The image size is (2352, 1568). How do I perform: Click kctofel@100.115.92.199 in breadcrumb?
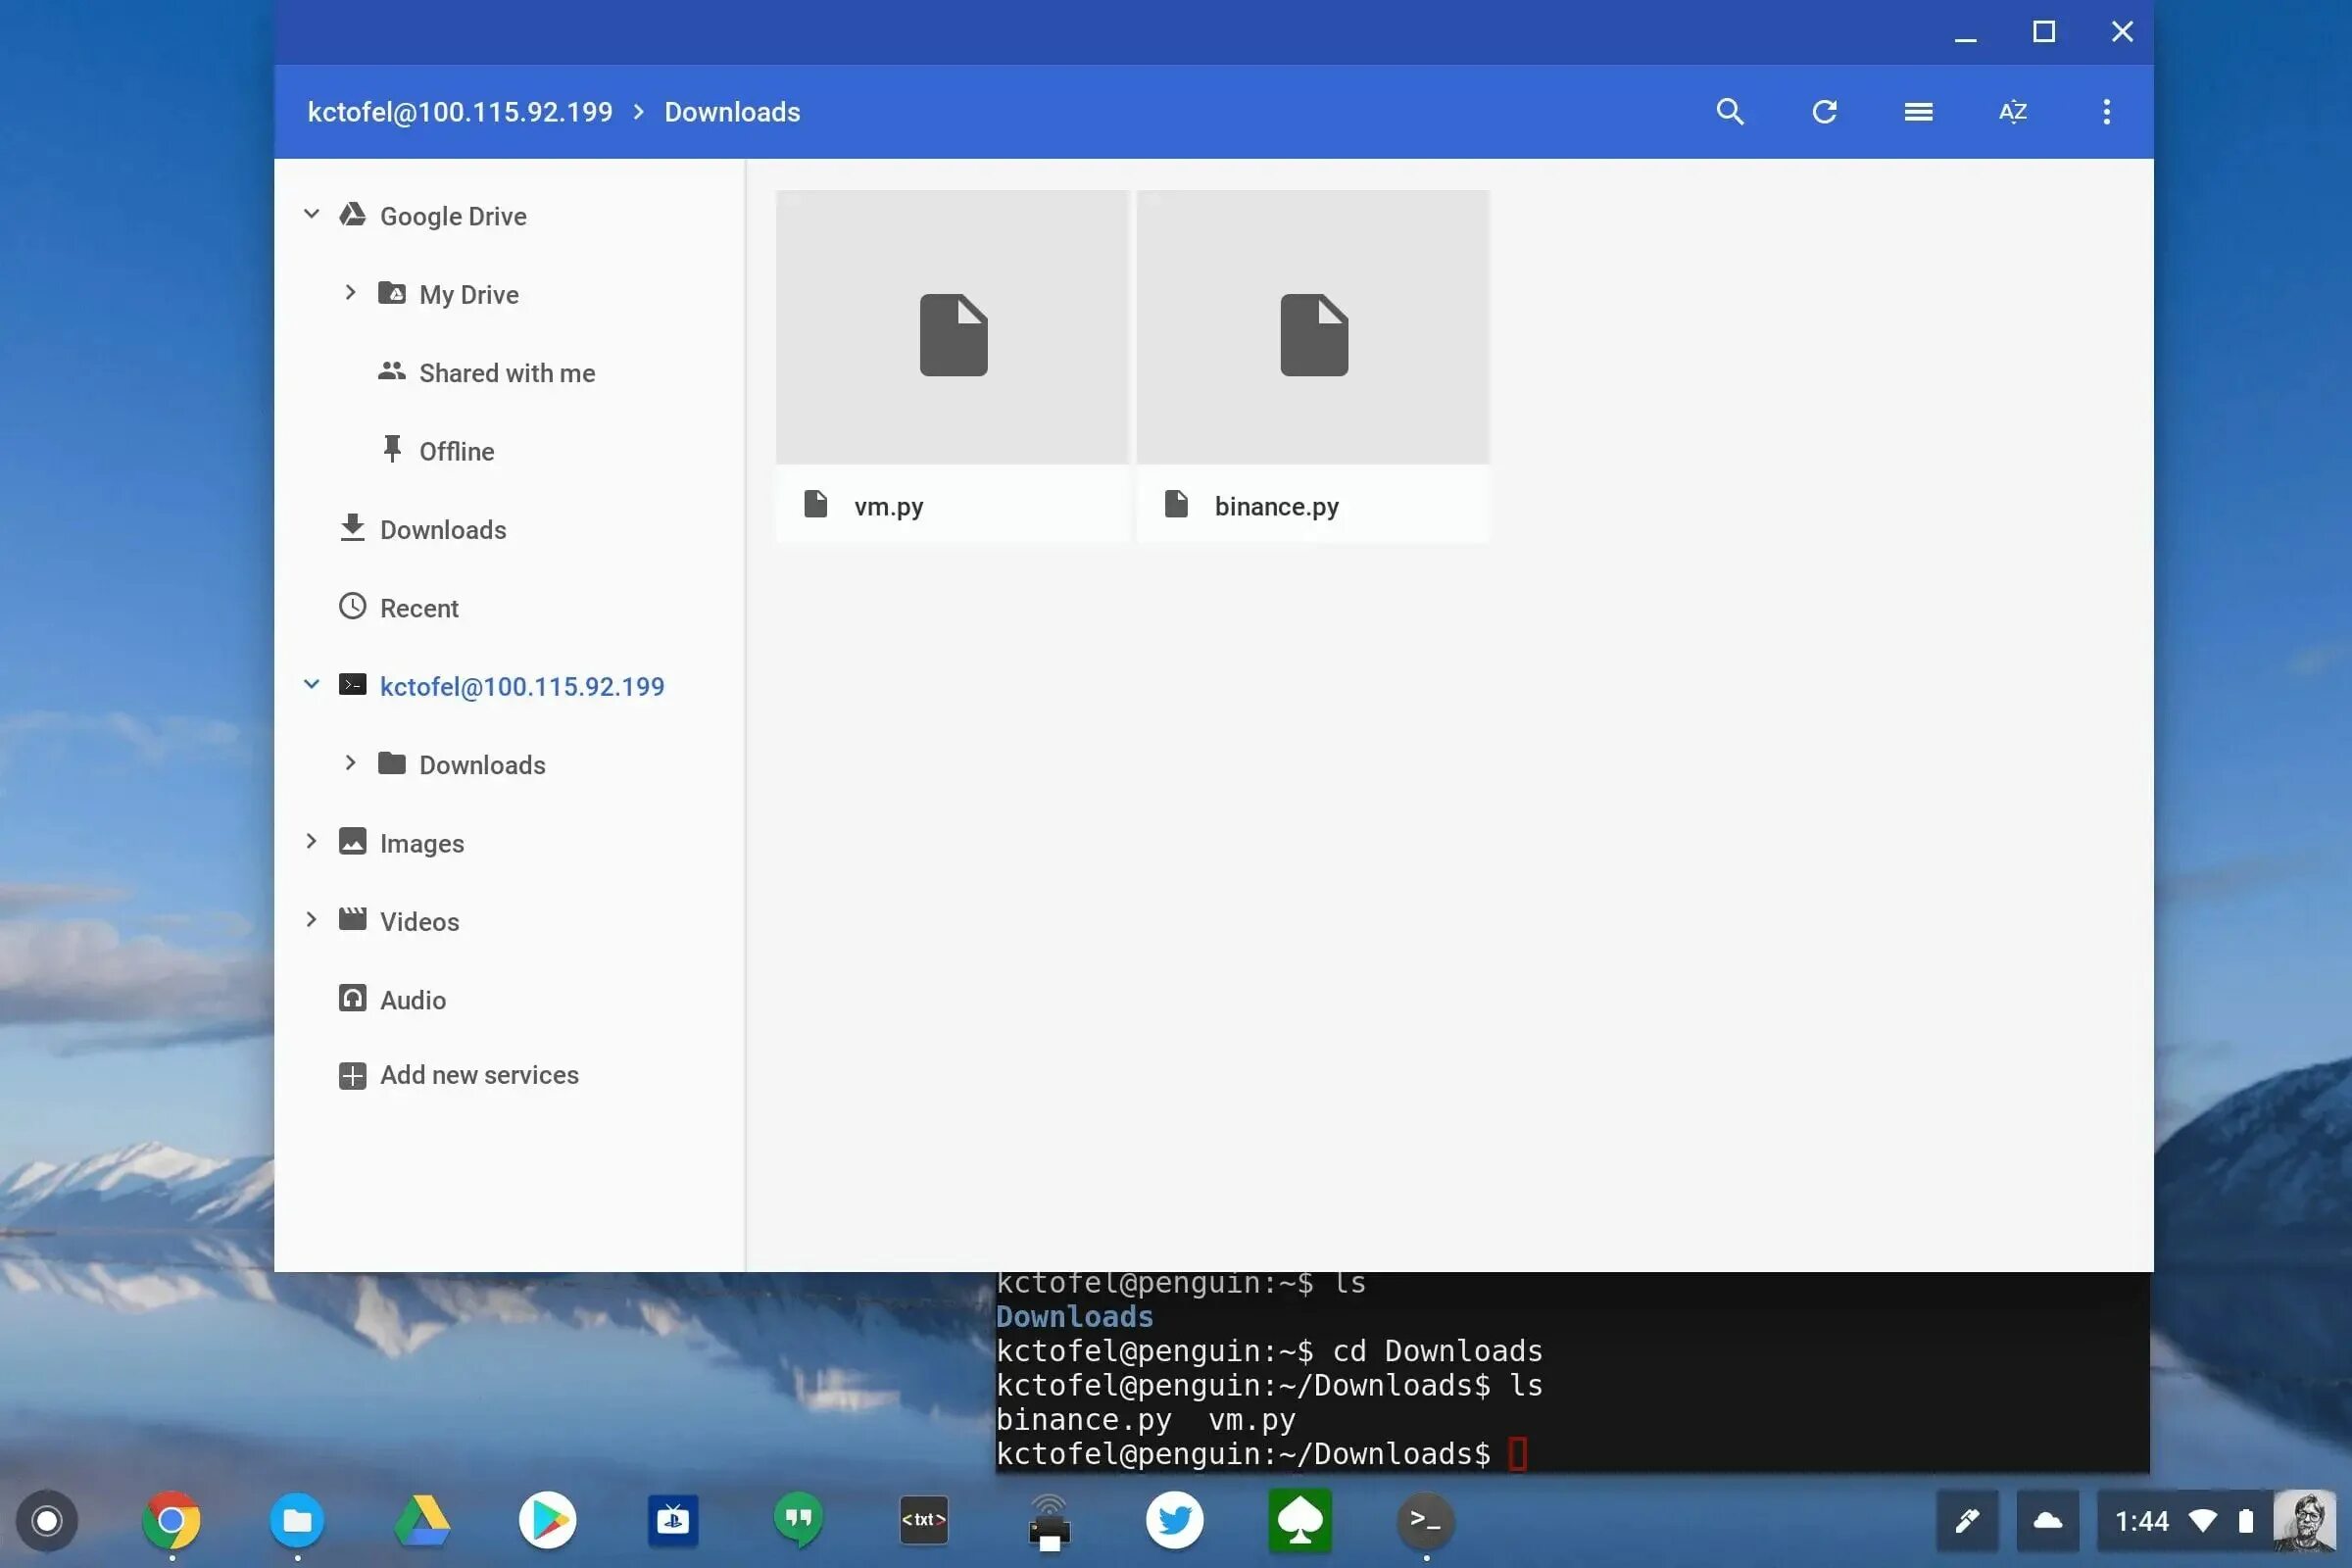coord(460,112)
